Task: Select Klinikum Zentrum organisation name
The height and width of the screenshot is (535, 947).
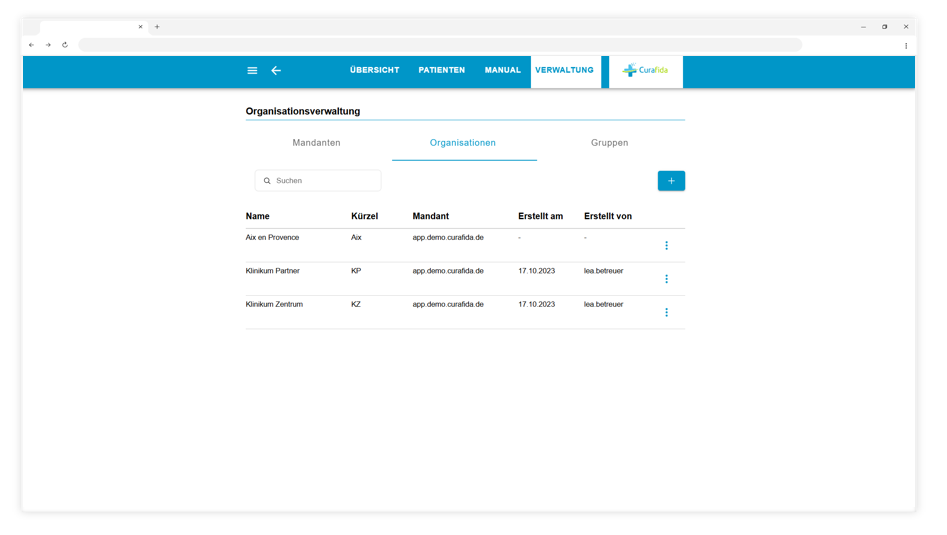Action: [274, 304]
